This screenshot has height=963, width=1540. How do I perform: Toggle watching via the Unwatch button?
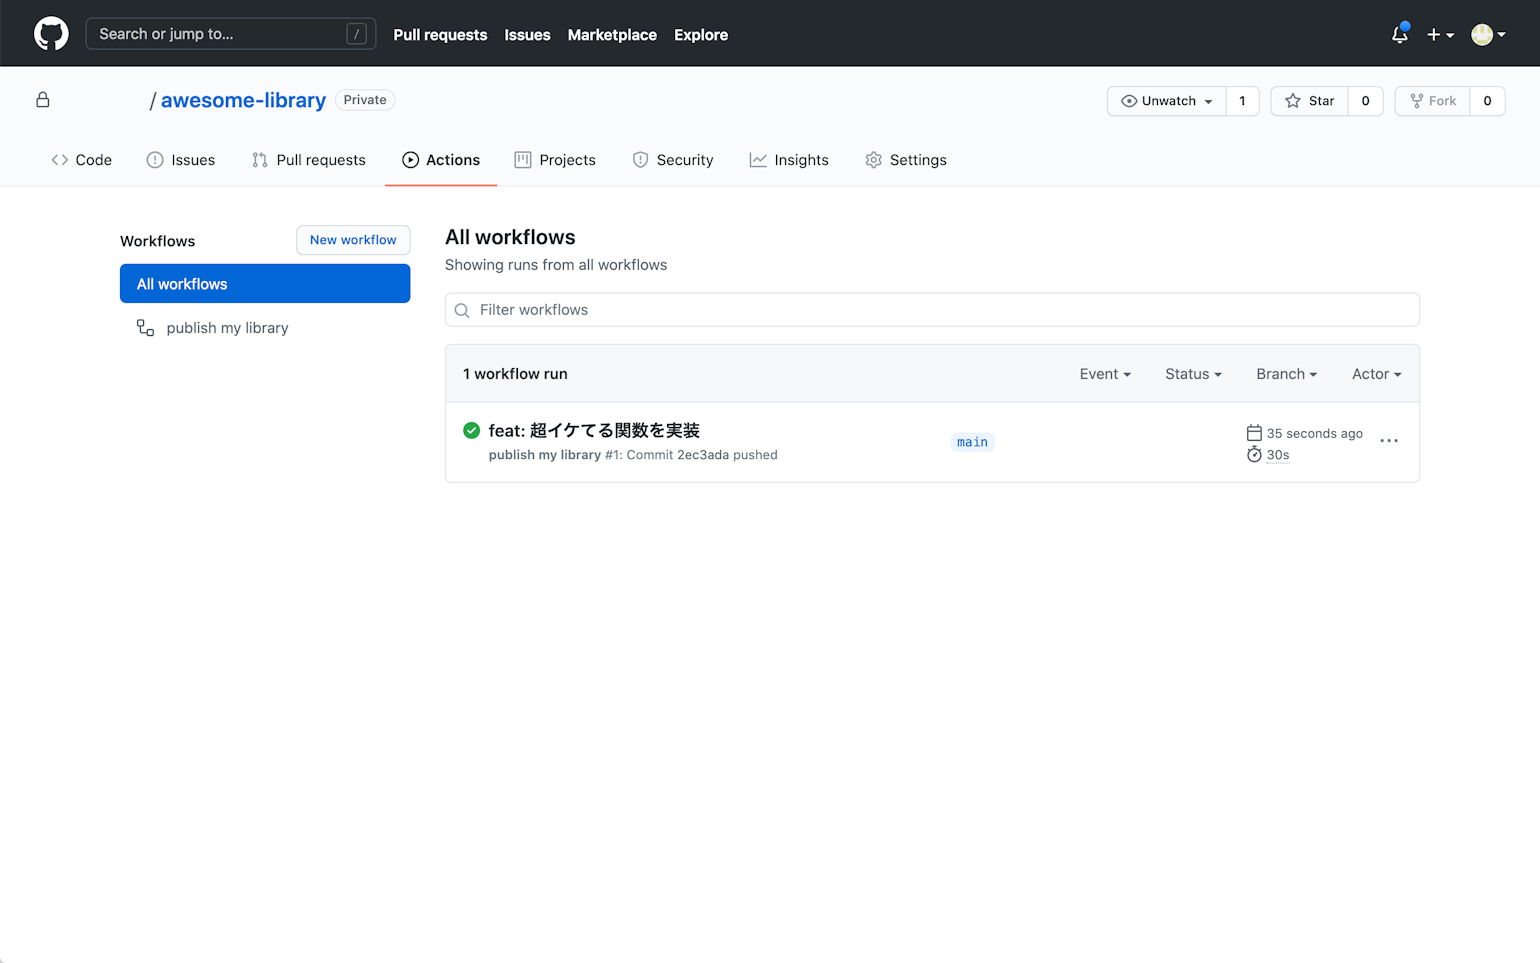click(x=1166, y=101)
